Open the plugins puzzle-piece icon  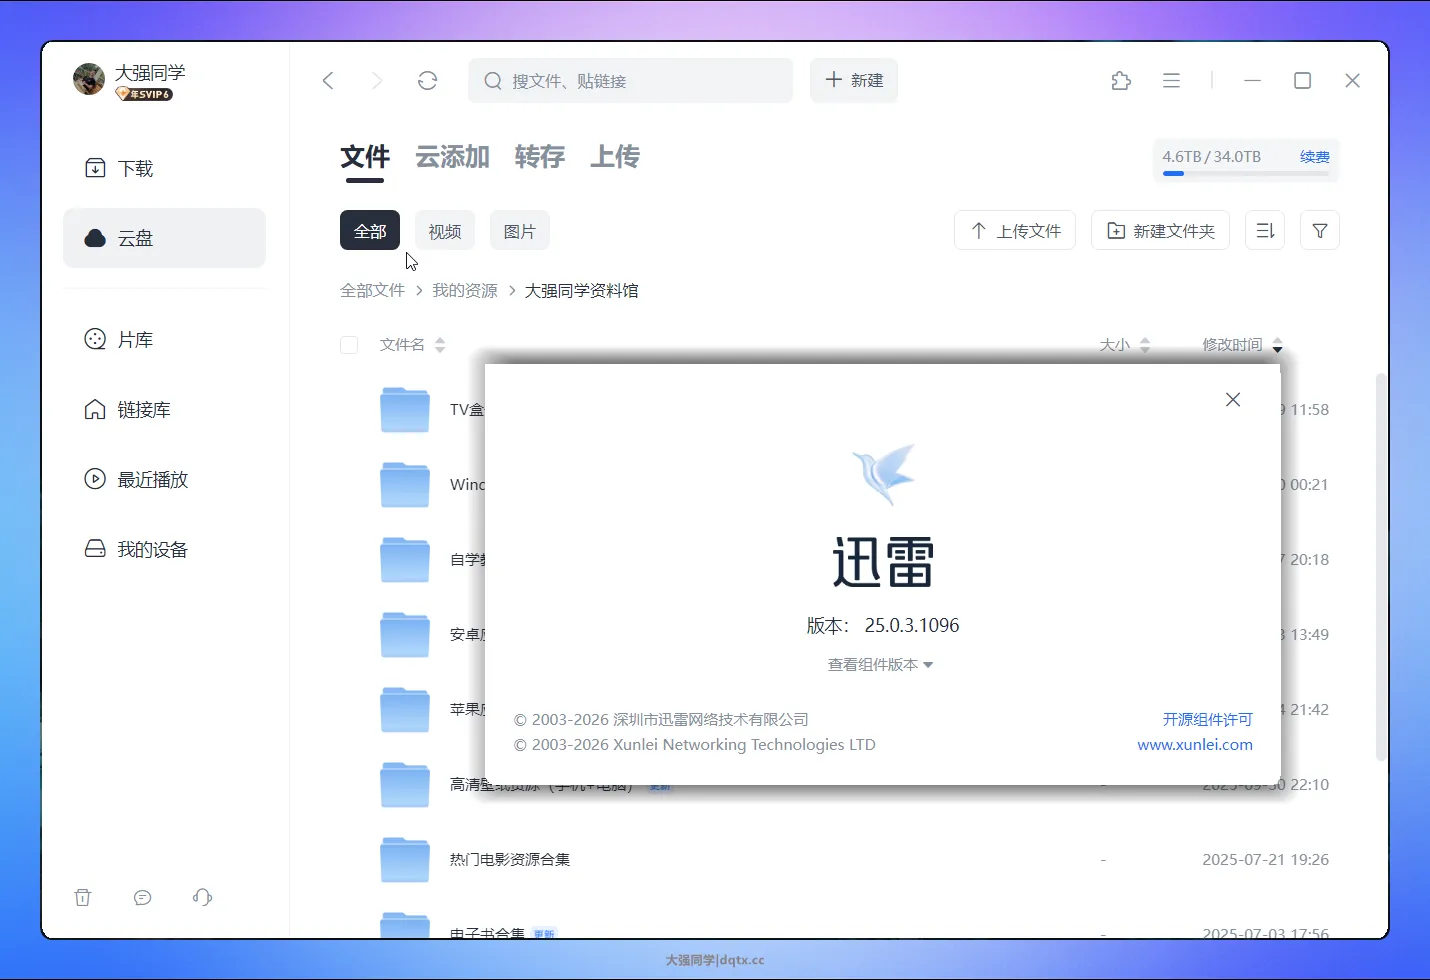[x=1121, y=81]
